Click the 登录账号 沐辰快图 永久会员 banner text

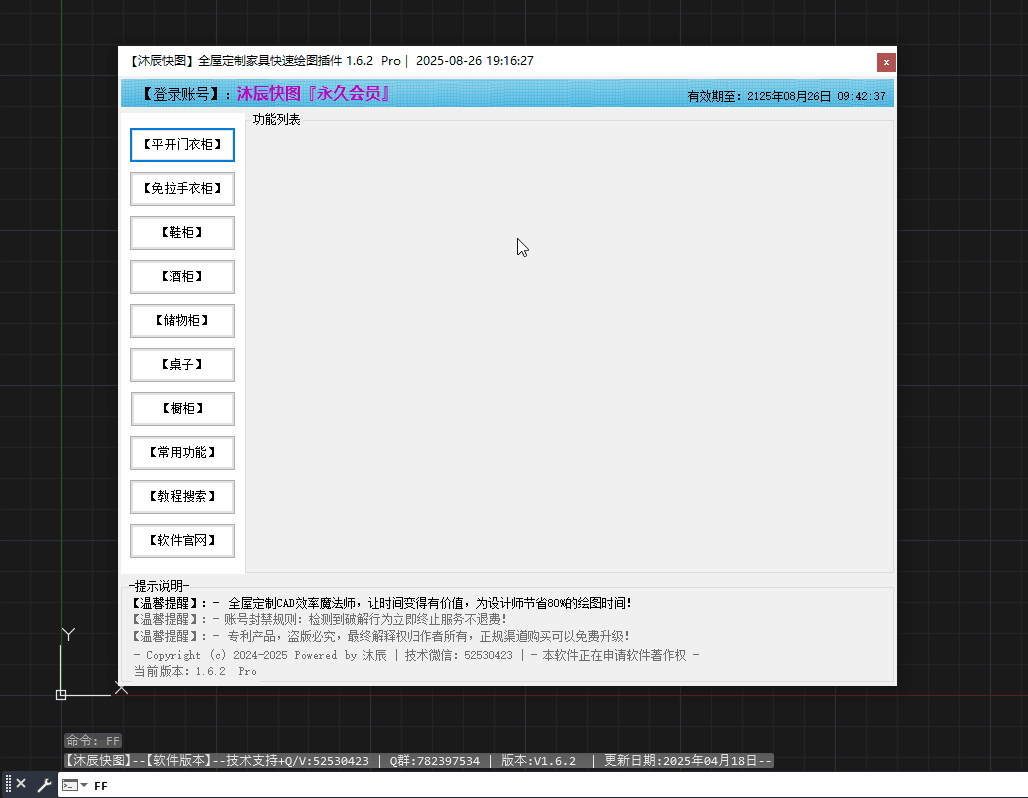coord(266,94)
